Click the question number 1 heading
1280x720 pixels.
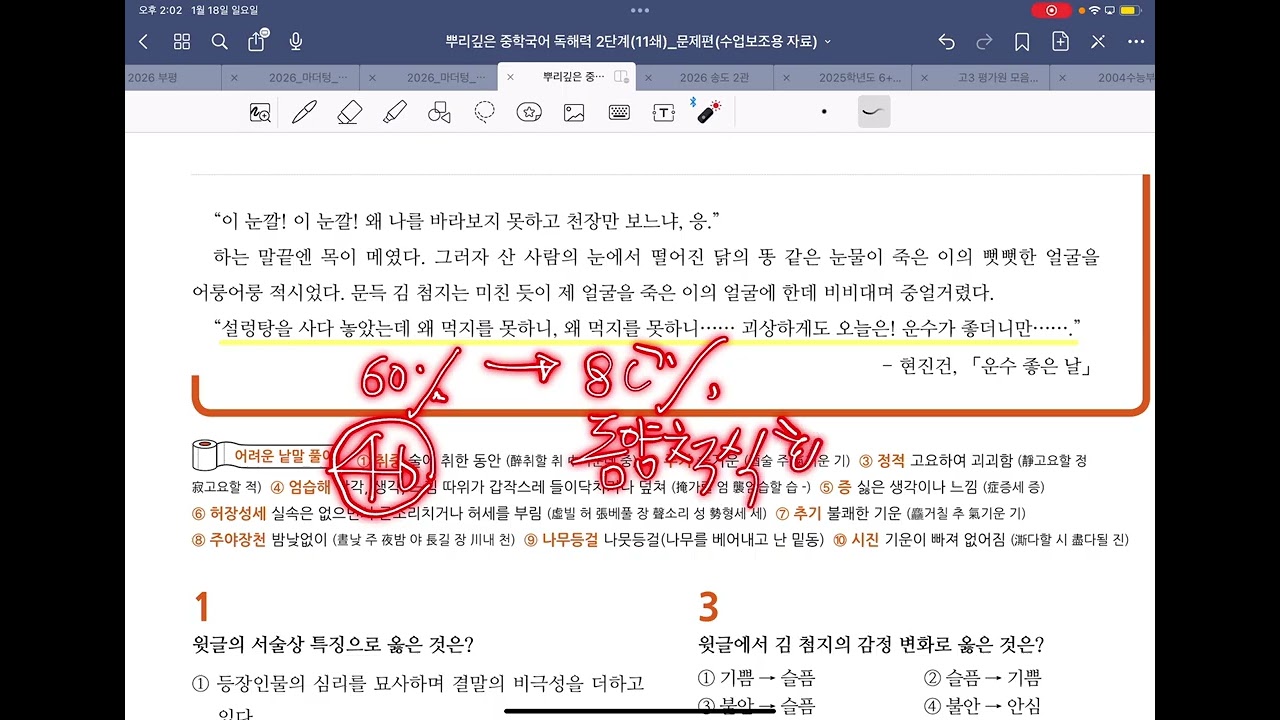point(201,607)
